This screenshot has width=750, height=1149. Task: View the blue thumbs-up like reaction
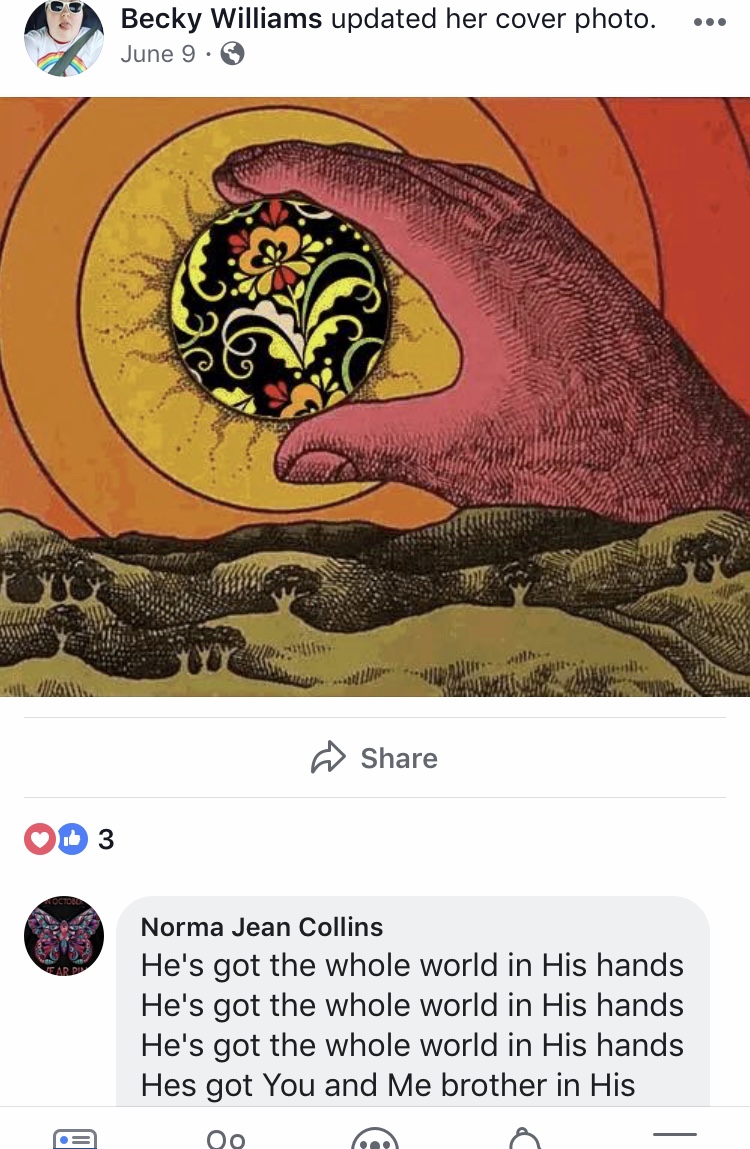(x=73, y=839)
